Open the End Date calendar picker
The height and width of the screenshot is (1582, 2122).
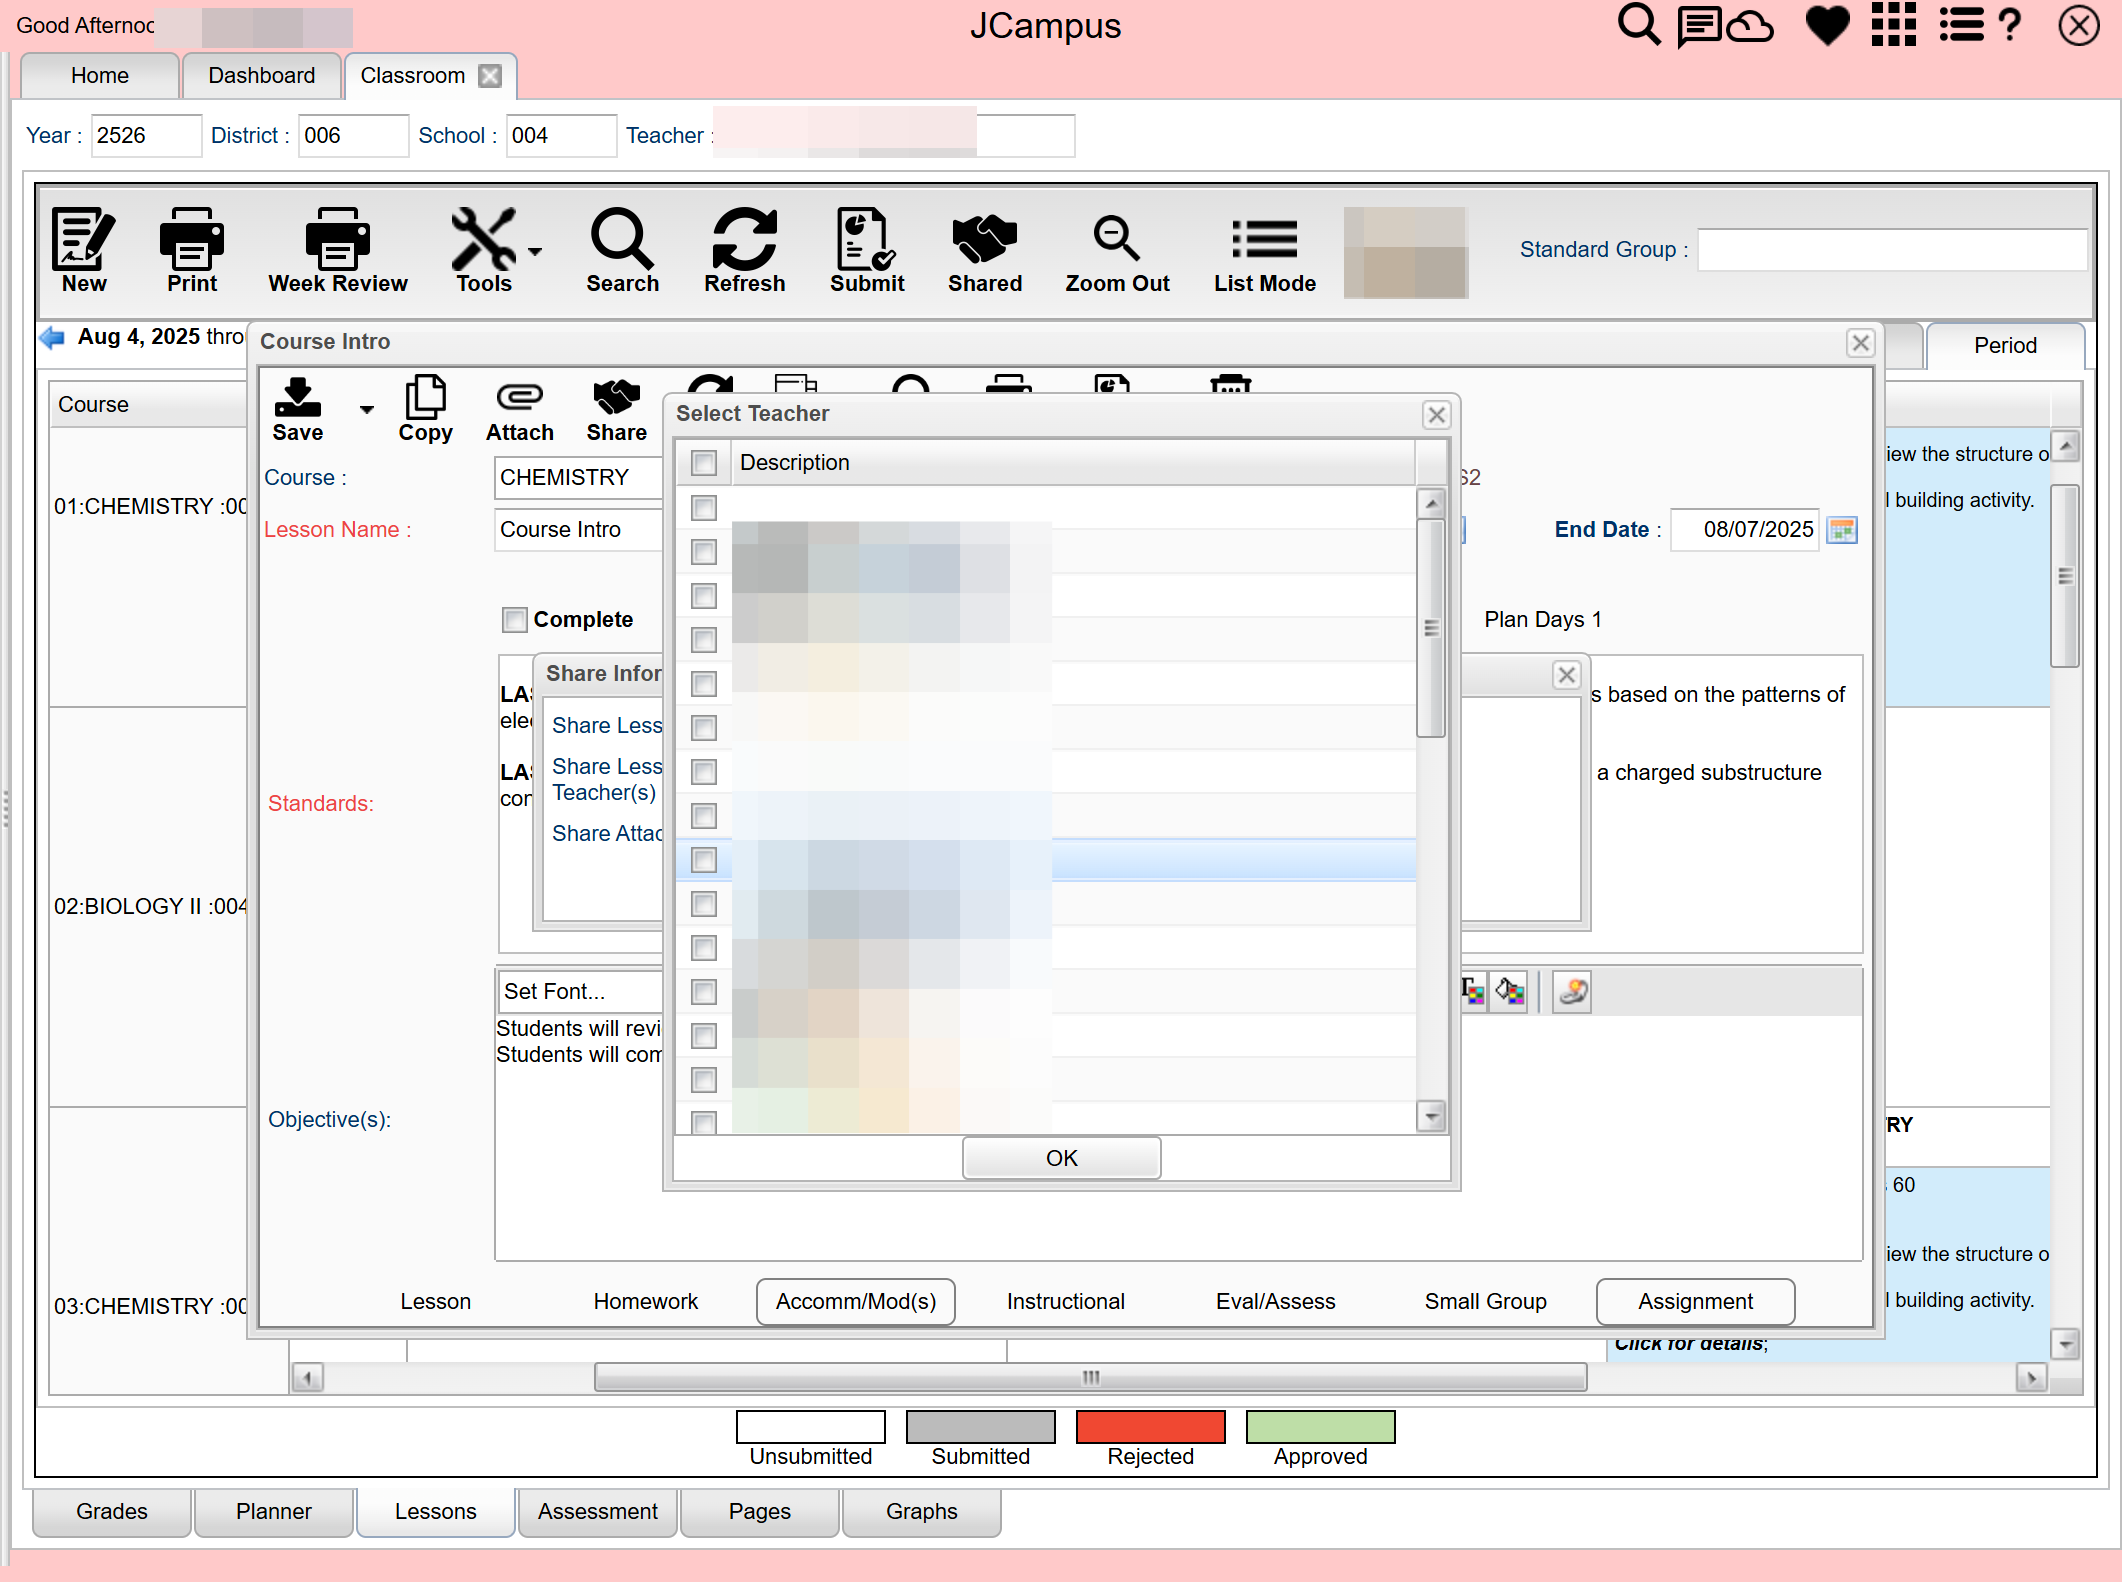coord(1841,530)
